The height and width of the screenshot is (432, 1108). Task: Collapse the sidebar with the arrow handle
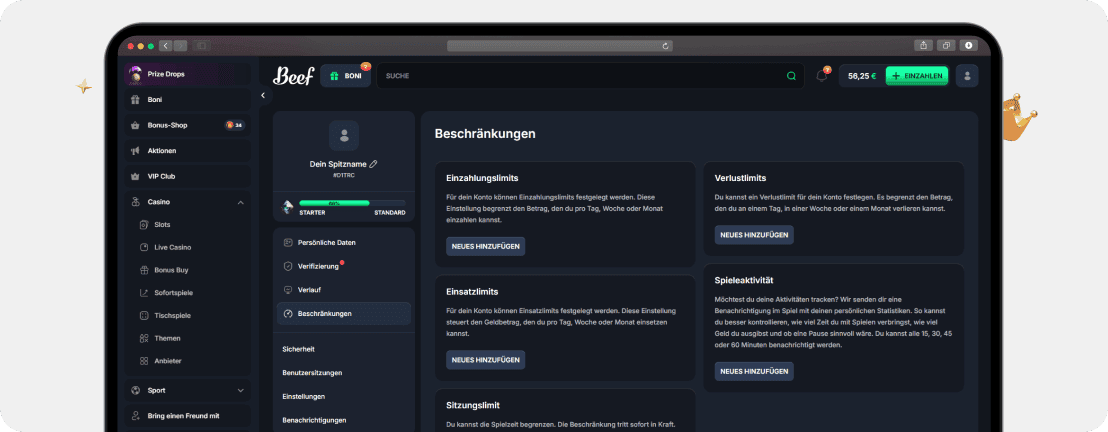click(263, 95)
